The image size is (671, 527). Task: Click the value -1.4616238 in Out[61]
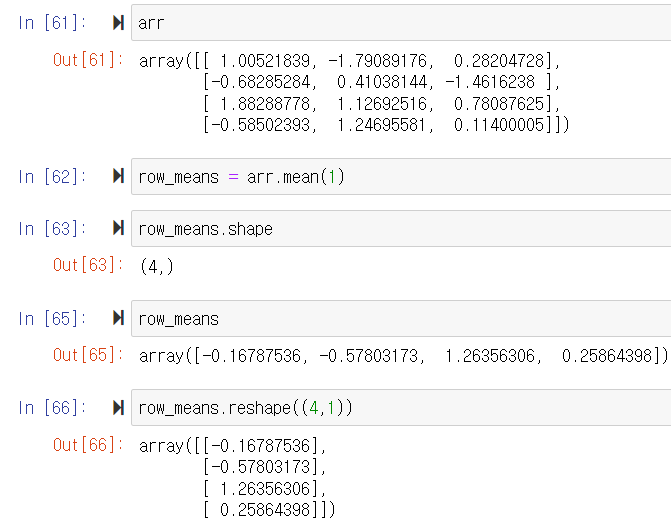pyautogui.click(x=490, y=82)
